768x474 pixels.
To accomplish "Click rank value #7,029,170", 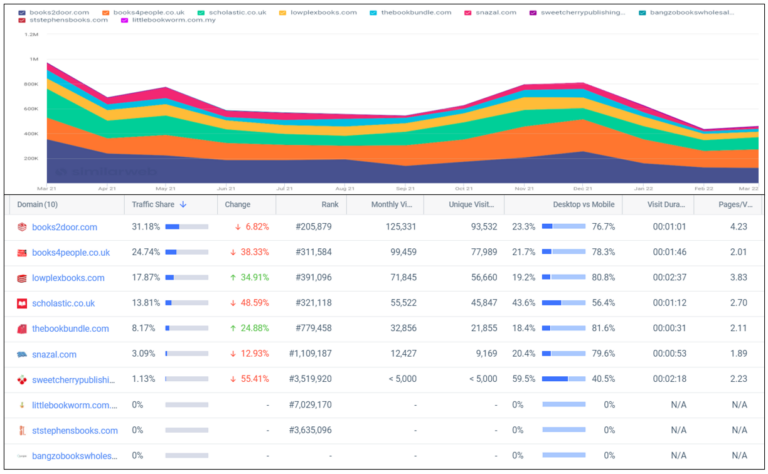I will pos(310,405).
